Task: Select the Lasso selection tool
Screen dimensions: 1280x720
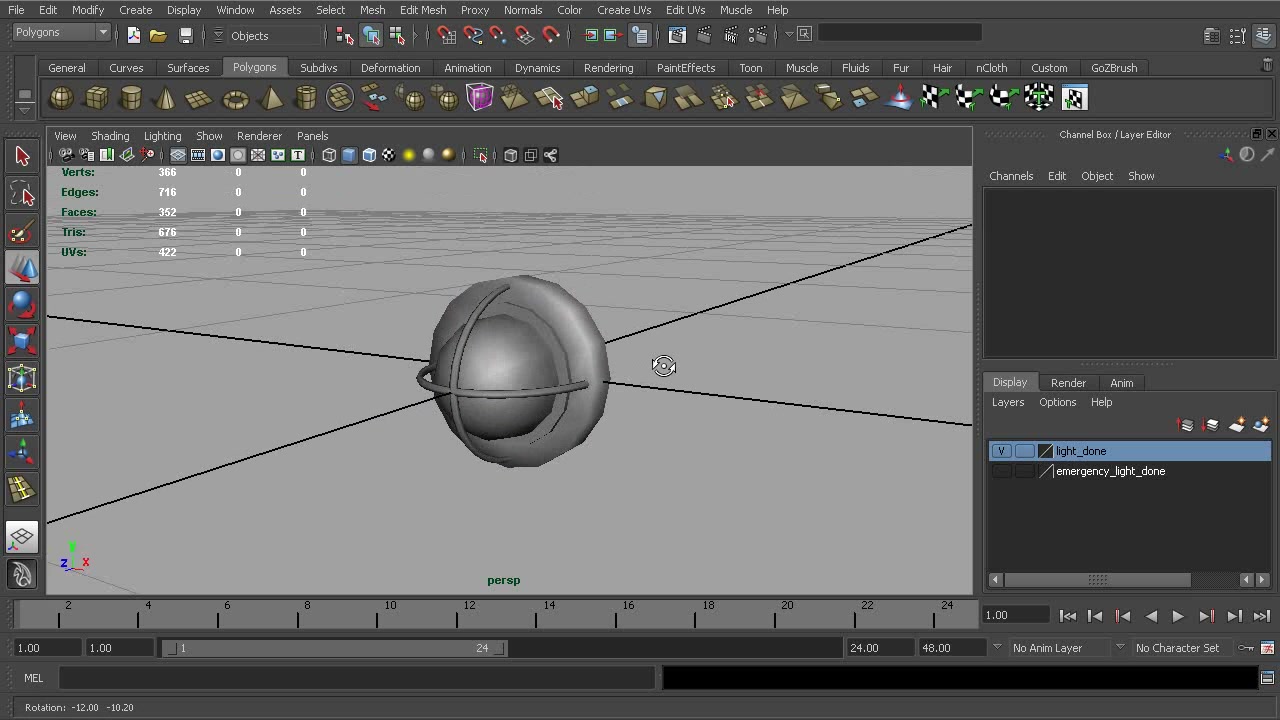Action: (22, 194)
